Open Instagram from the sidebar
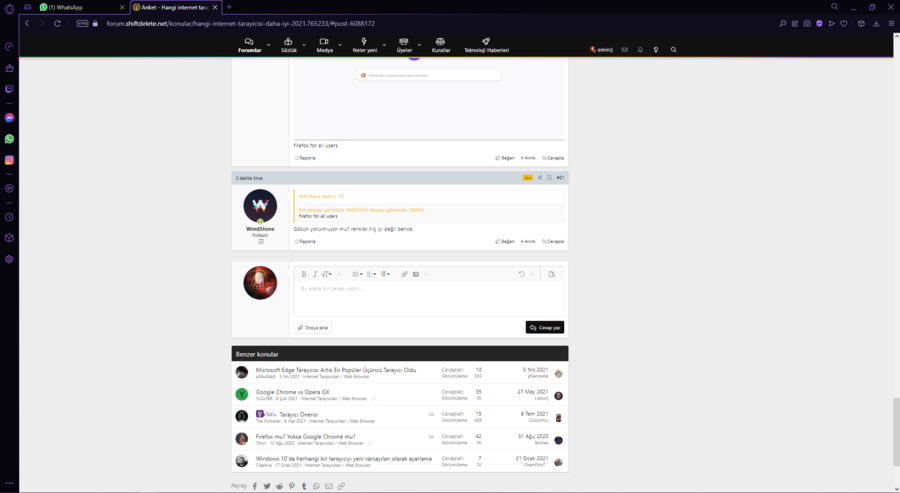Screen dimensions: 900x493 tap(9, 160)
